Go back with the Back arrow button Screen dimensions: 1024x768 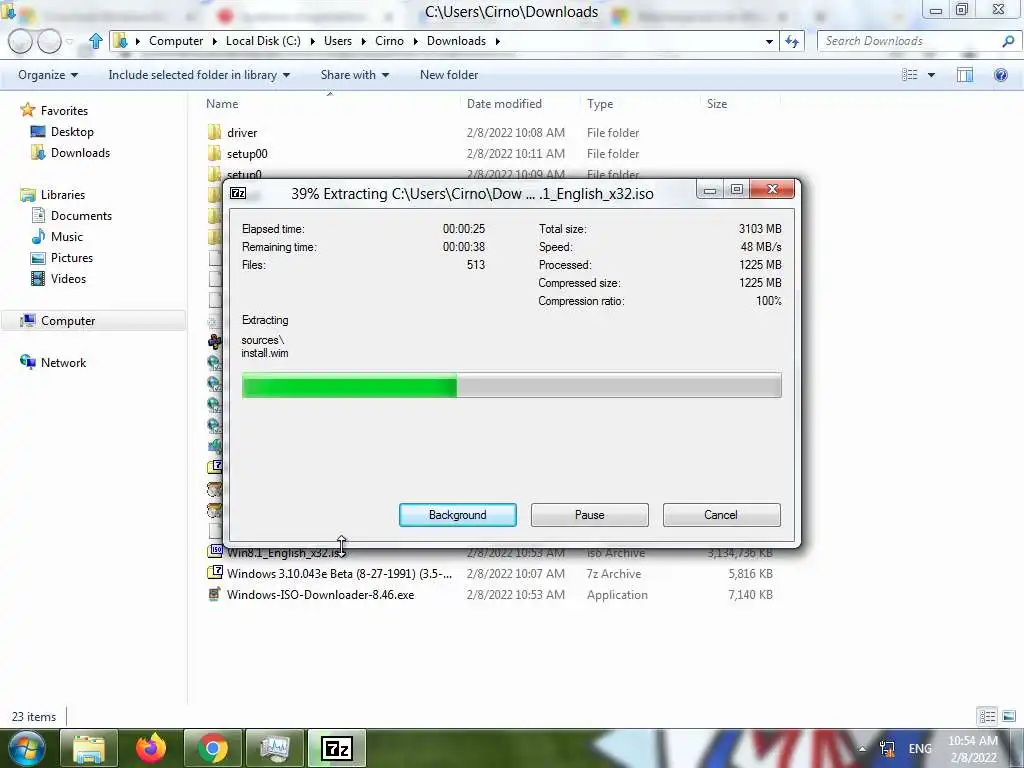(20, 41)
